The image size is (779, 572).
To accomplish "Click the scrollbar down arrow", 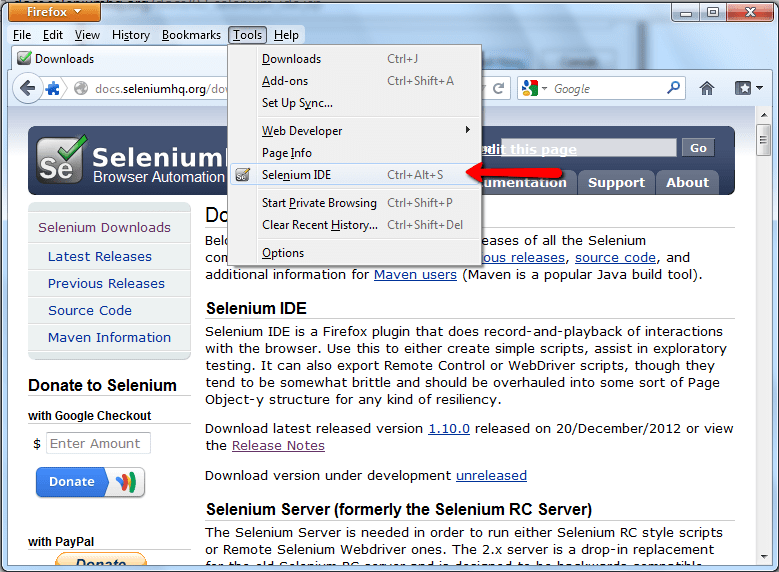I will point(764,557).
